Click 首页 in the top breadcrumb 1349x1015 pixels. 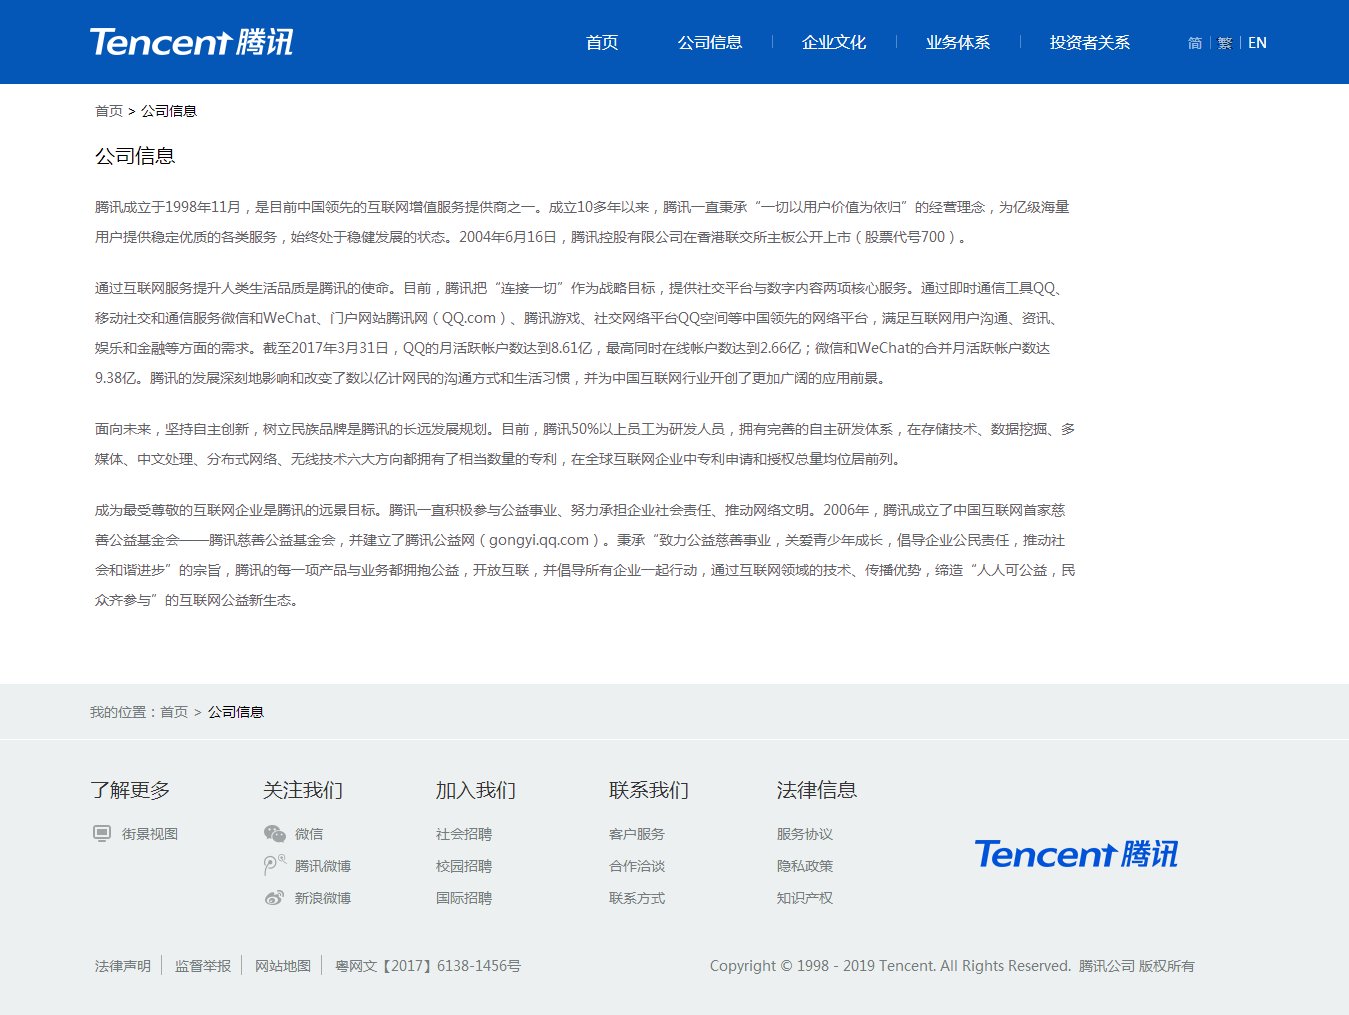[109, 111]
